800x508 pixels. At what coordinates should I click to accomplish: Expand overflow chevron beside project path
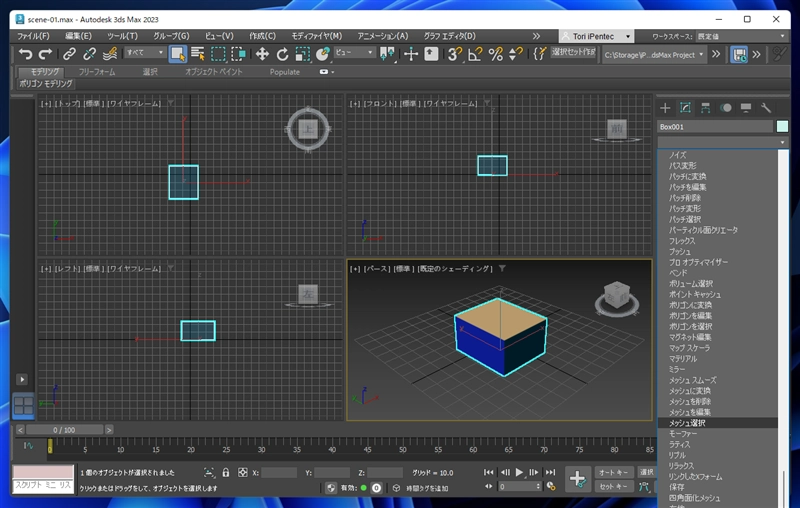tap(716, 54)
